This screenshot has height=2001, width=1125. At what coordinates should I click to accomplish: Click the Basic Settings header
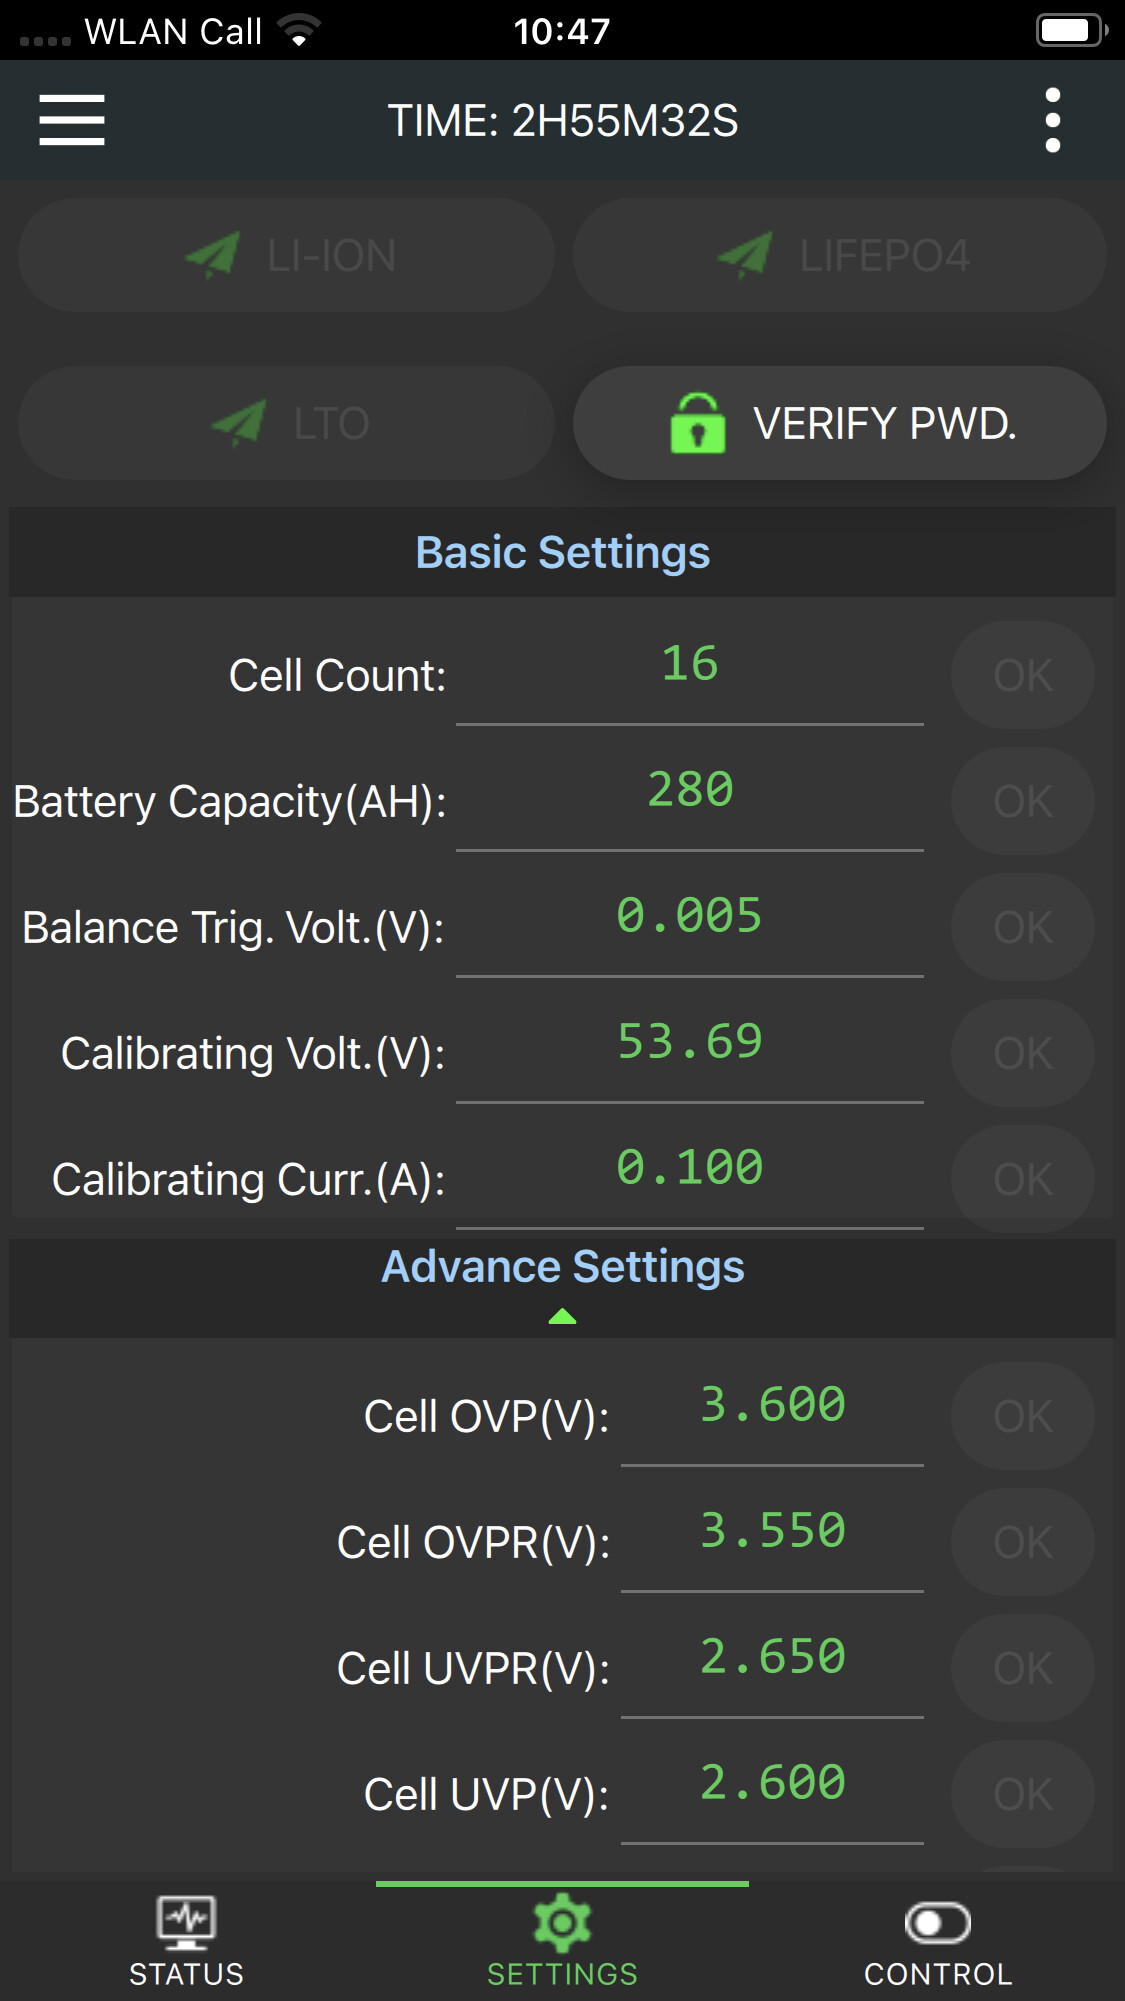pyautogui.click(x=562, y=552)
